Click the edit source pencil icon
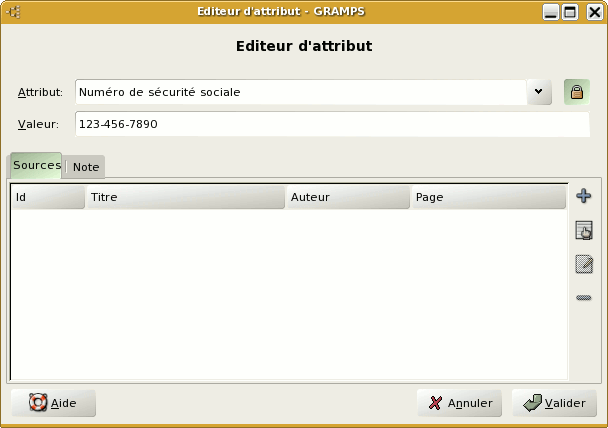Image resolution: width=608 pixels, height=428 pixels. point(584,265)
